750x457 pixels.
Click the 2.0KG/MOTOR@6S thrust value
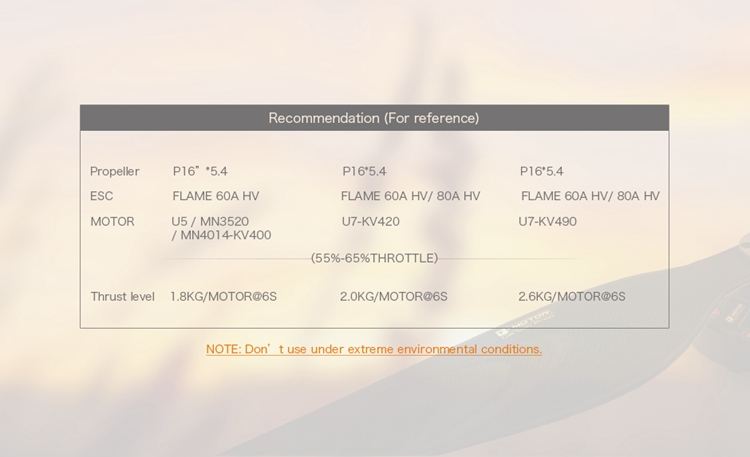(x=393, y=296)
